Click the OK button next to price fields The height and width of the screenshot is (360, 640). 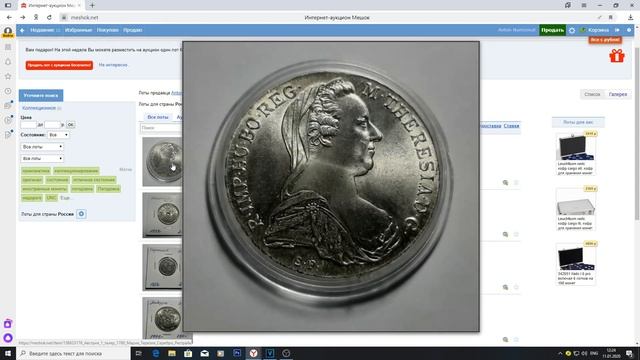click(x=71, y=124)
